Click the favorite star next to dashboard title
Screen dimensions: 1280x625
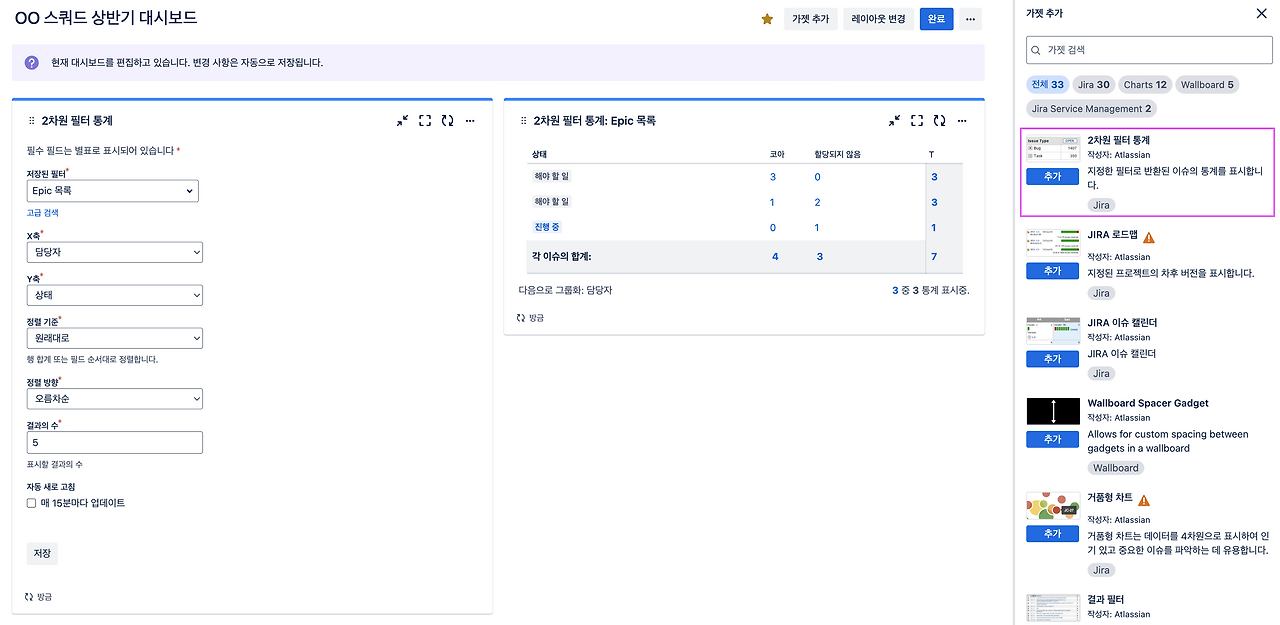pos(766,18)
